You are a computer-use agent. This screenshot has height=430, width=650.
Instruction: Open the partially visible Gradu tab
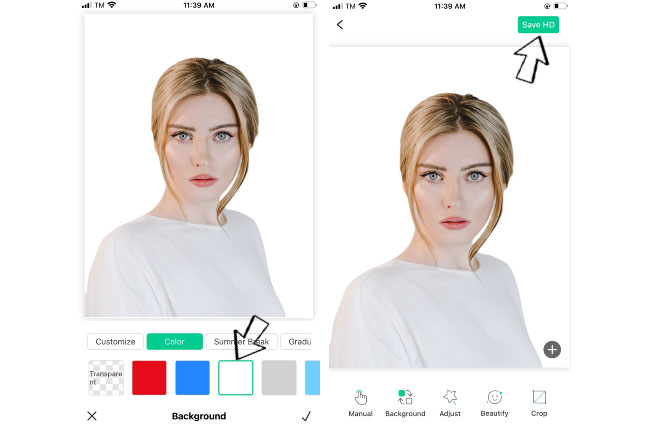pyautogui.click(x=296, y=342)
